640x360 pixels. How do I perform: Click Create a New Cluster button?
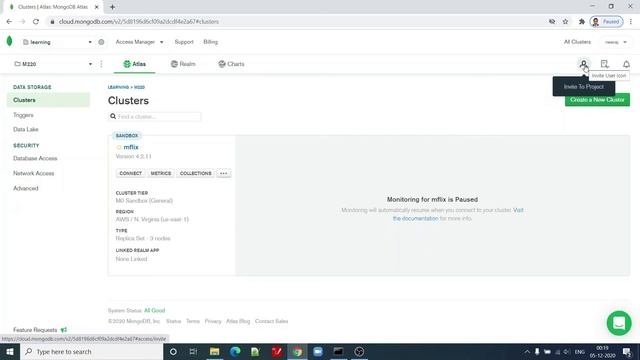pos(597,100)
